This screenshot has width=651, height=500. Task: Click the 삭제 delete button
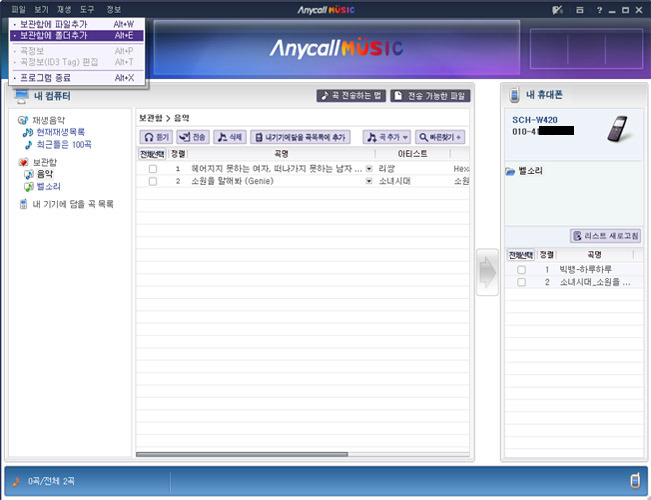coord(230,137)
